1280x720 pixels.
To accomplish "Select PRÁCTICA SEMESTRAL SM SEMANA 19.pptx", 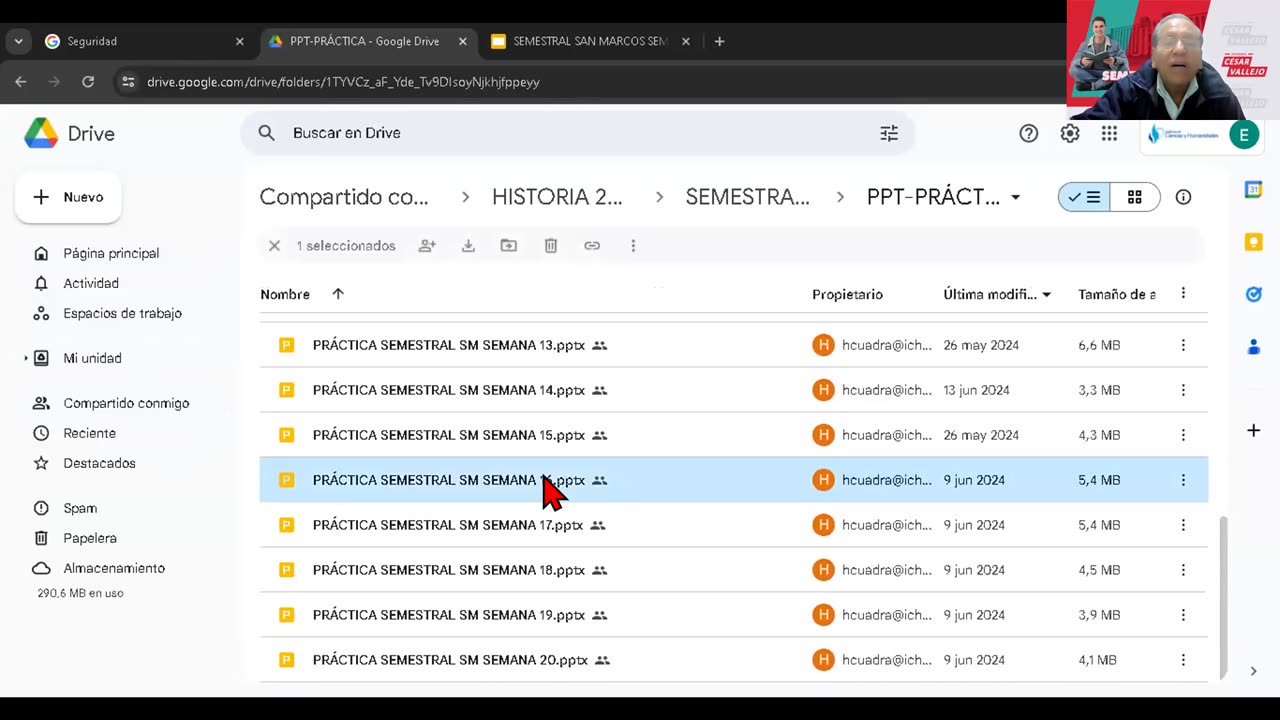I will pyautogui.click(x=734, y=615).
